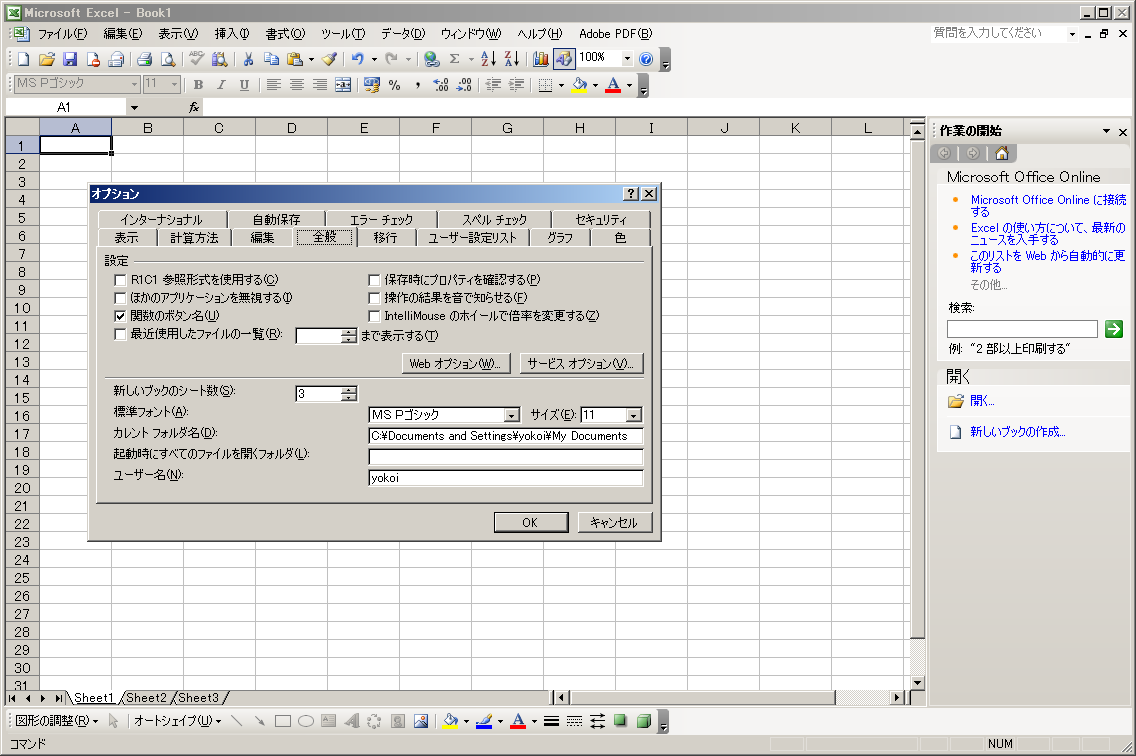Open the セキュリティ tab
Image resolution: width=1136 pixels, height=756 pixels.
[601, 219]
